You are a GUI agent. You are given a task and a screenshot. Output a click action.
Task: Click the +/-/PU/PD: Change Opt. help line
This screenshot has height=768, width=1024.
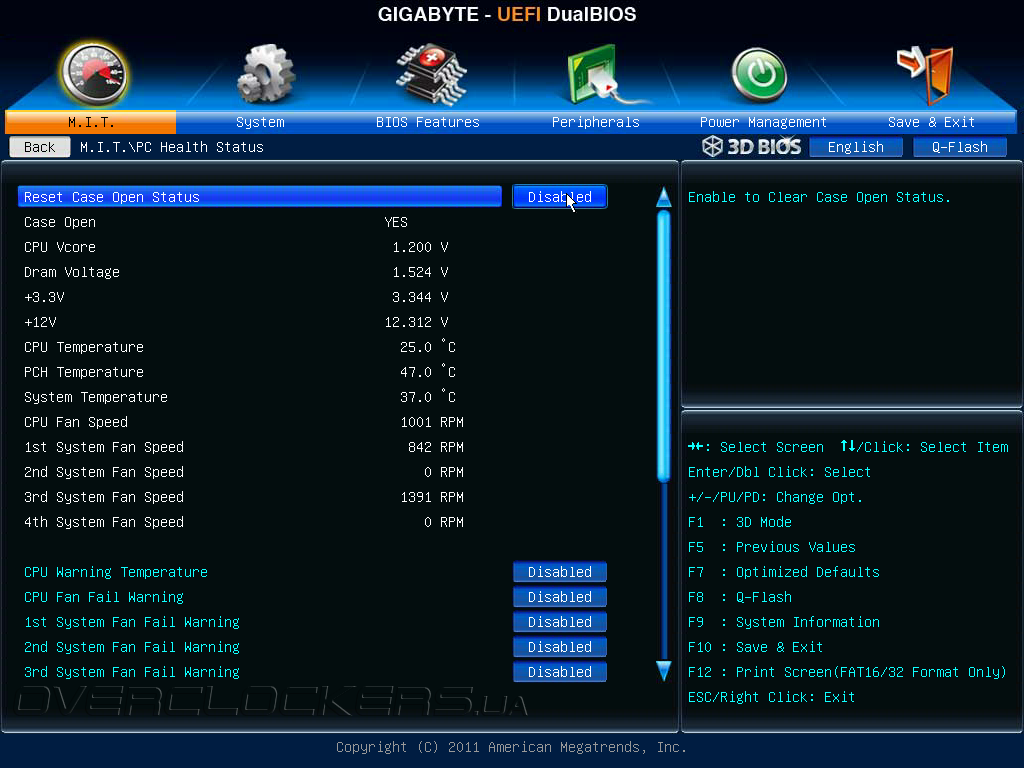pyautogui.click(x=775, y=497)
